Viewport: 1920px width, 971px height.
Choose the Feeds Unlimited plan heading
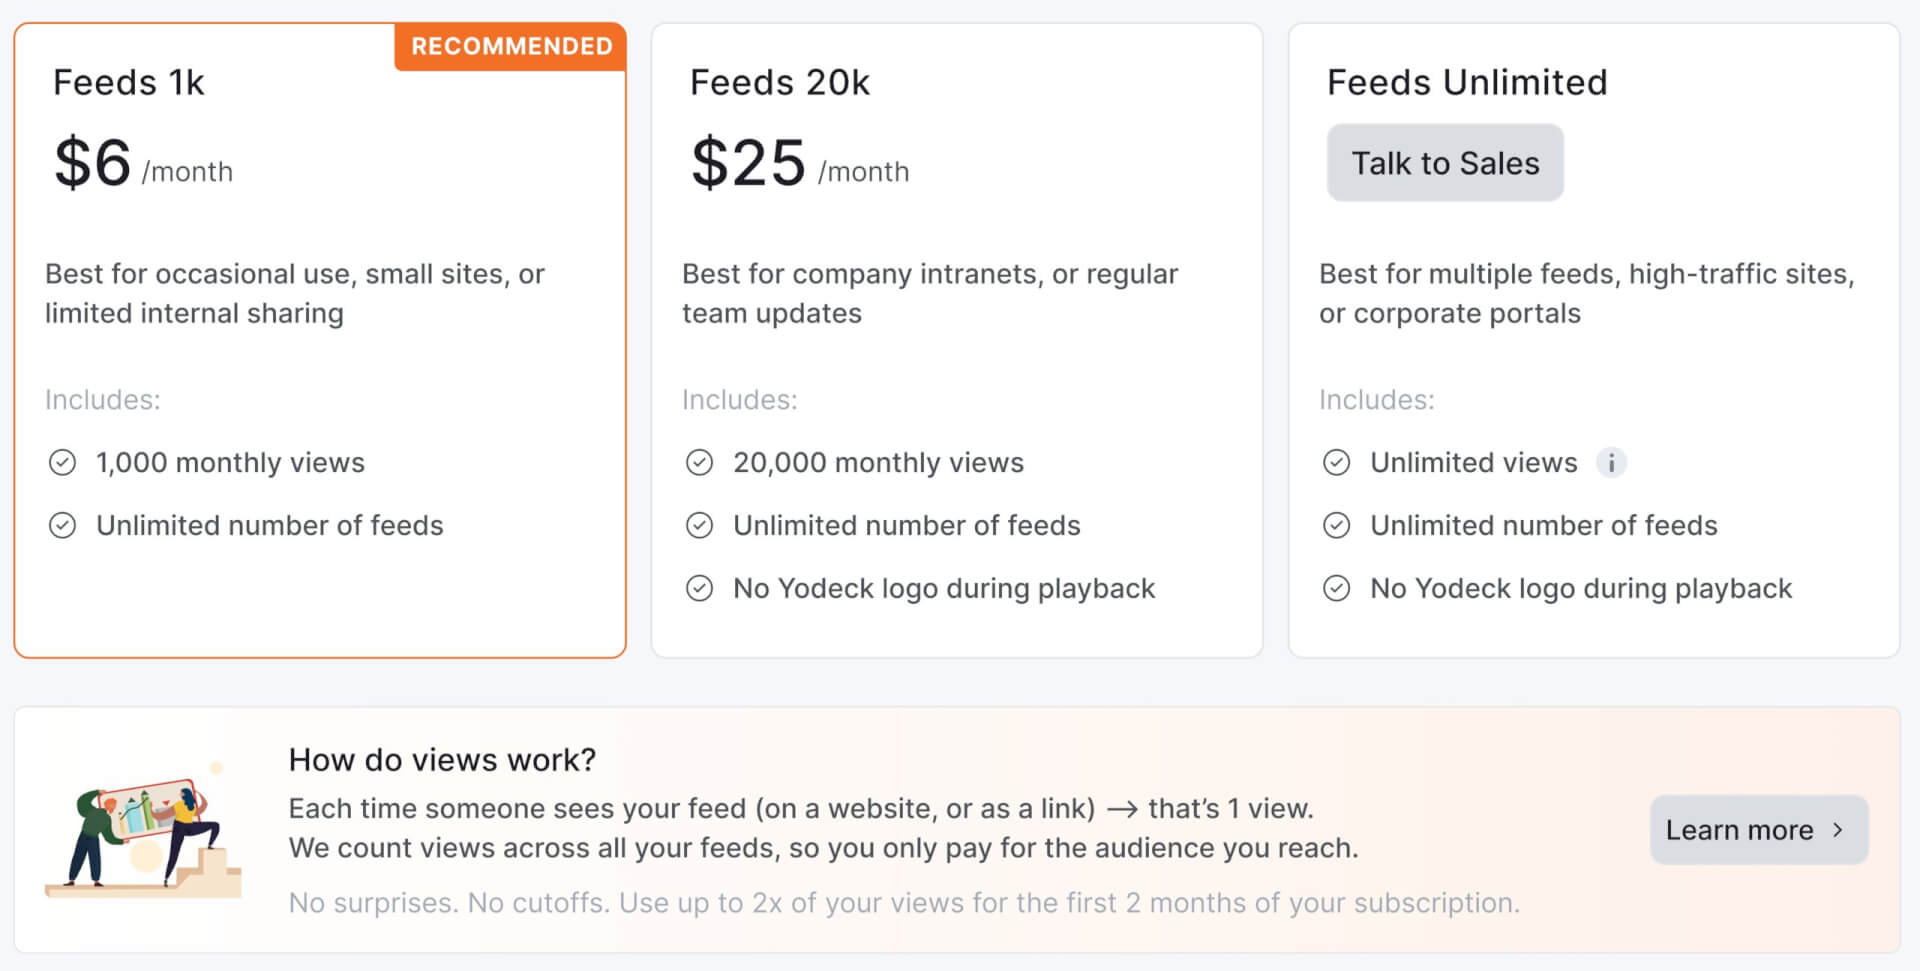(x=1466, y=82)
